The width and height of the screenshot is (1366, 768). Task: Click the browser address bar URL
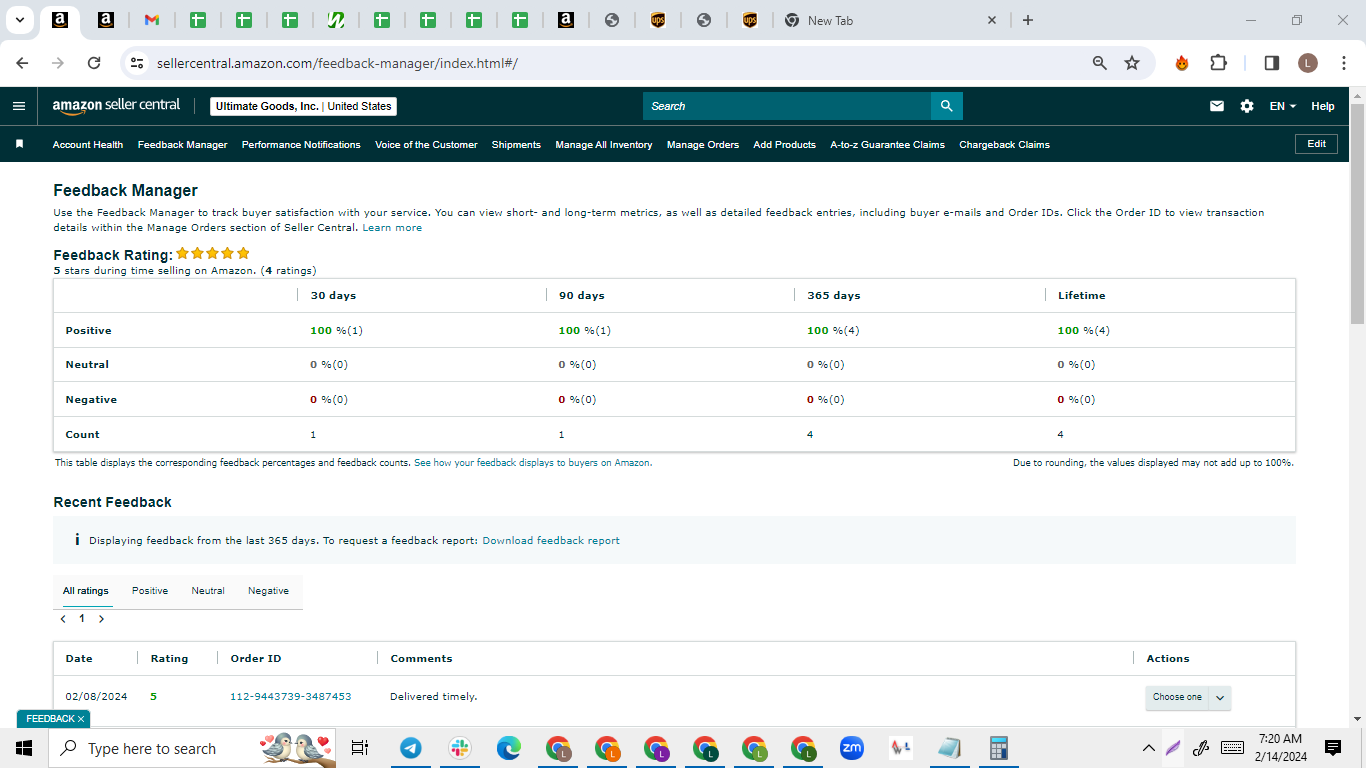(x=337, y=63)
